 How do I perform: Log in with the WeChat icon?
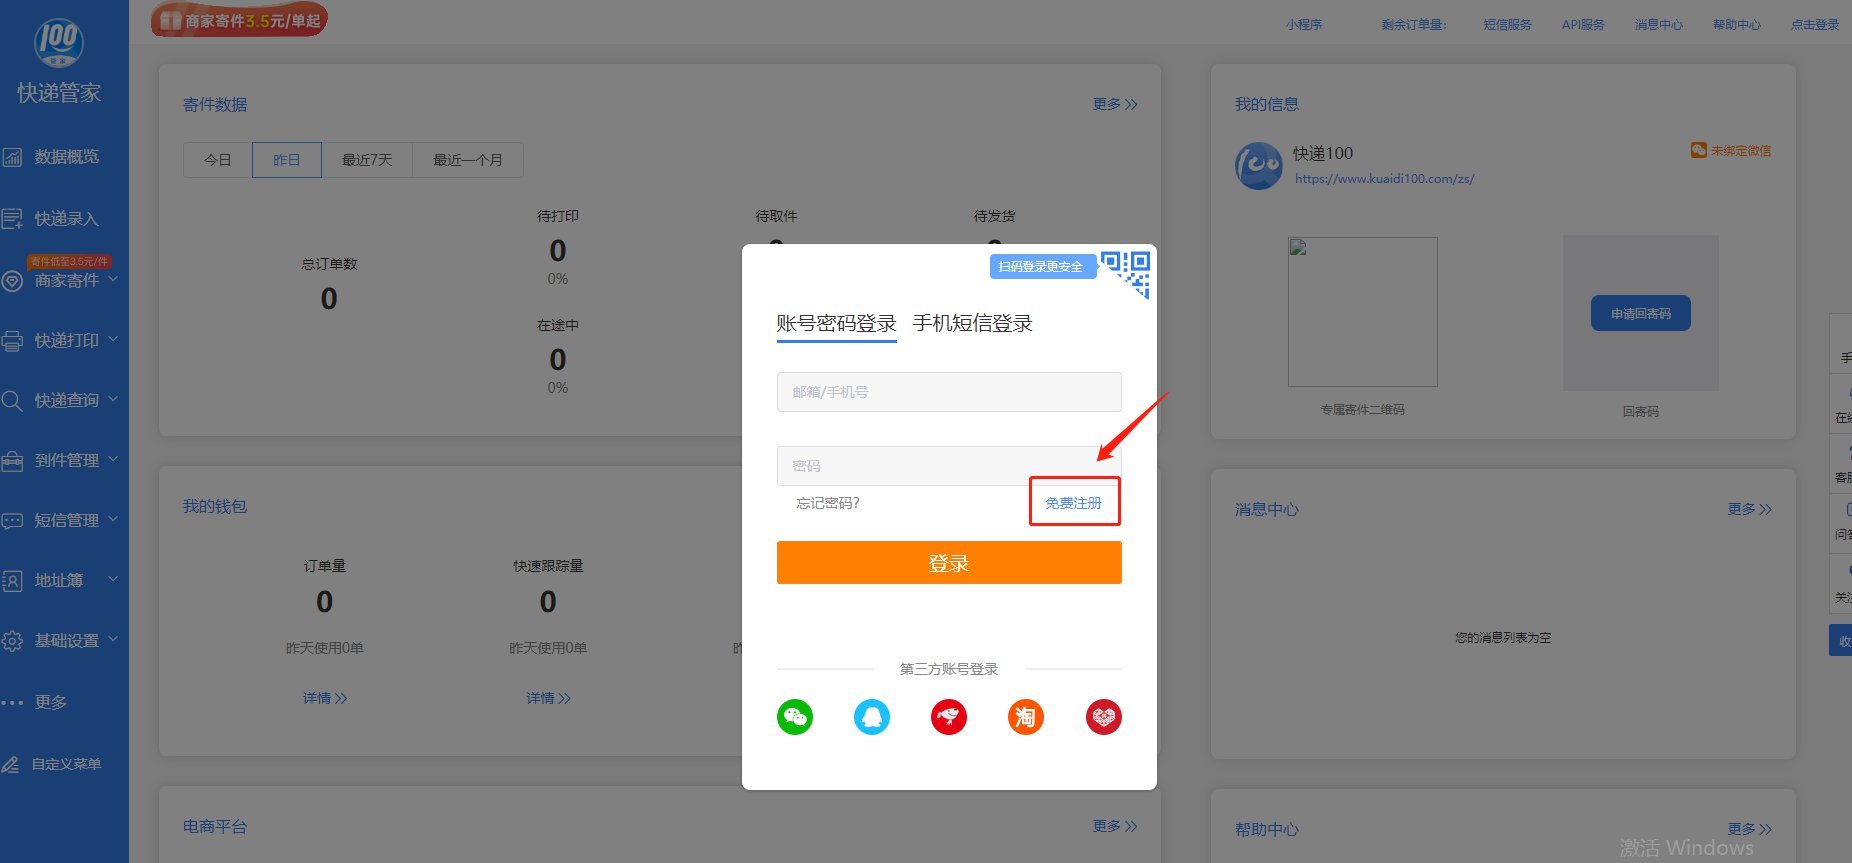(x=795, y=717)
